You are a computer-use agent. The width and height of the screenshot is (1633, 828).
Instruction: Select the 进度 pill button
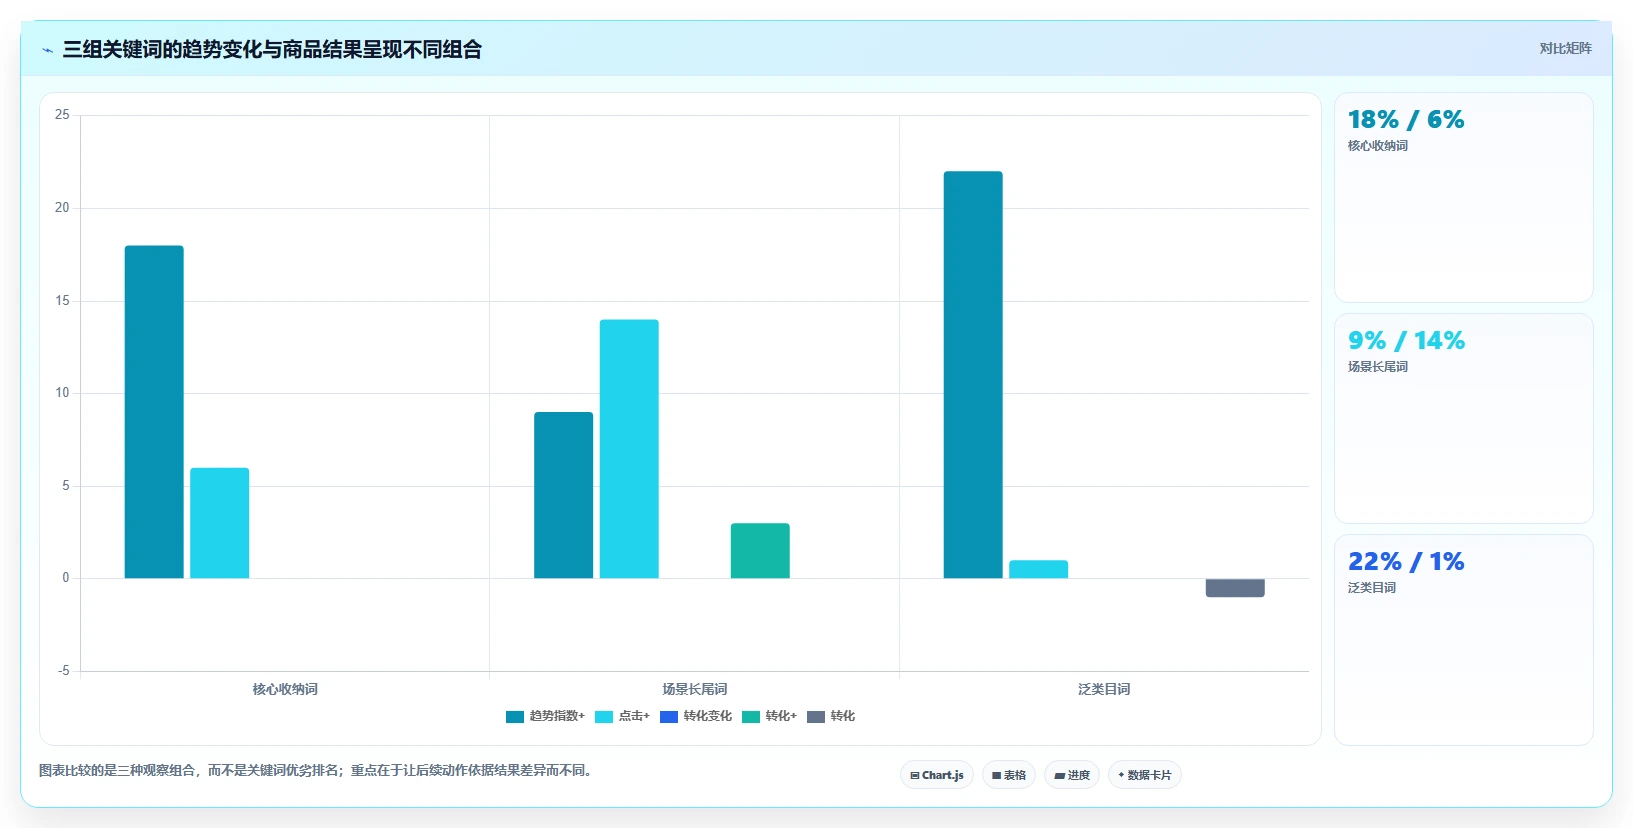[x=1072, y=775]
